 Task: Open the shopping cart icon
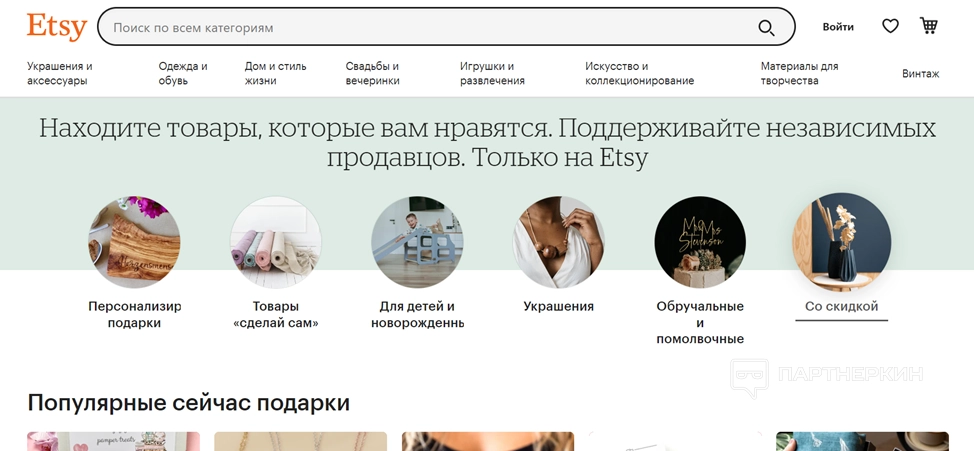pos(929,25)
